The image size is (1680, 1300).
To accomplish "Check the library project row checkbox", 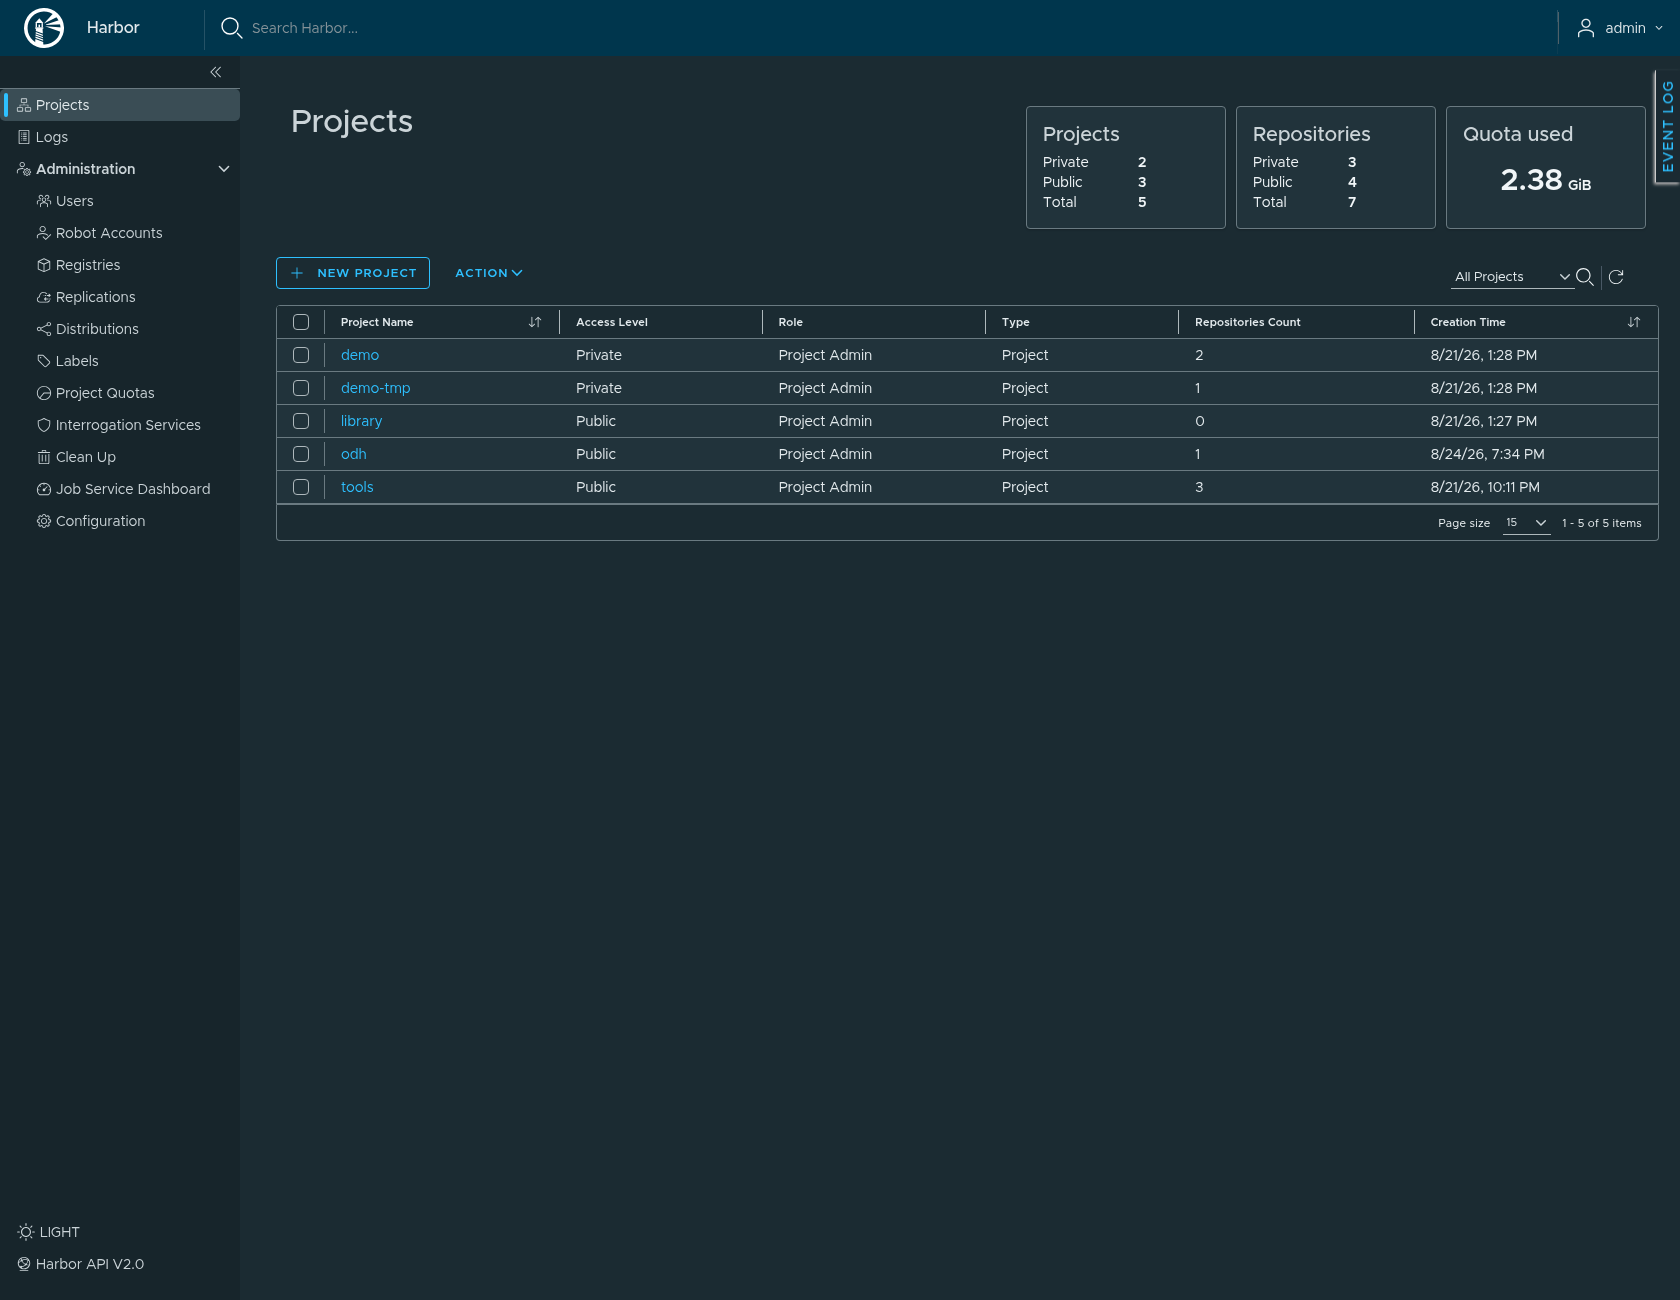I will click(x=301, y=421).
